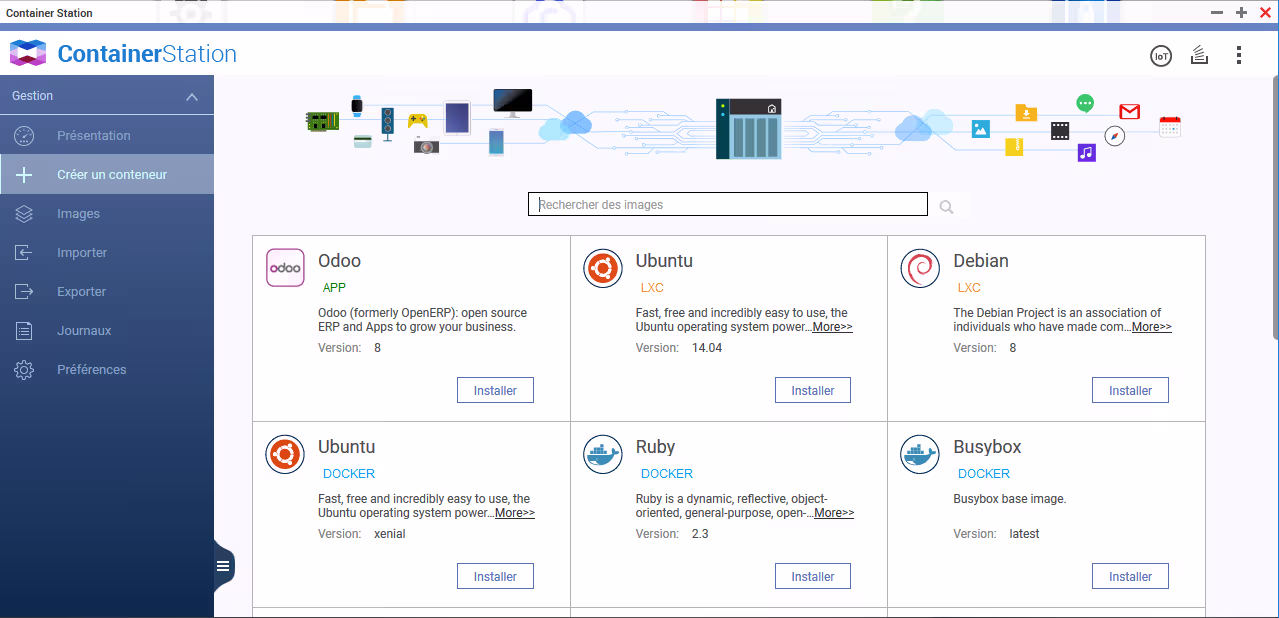Click the Ruby Docker whale icon
Viewport: 1279px width, 618px height.
click(x=603, y=454)
